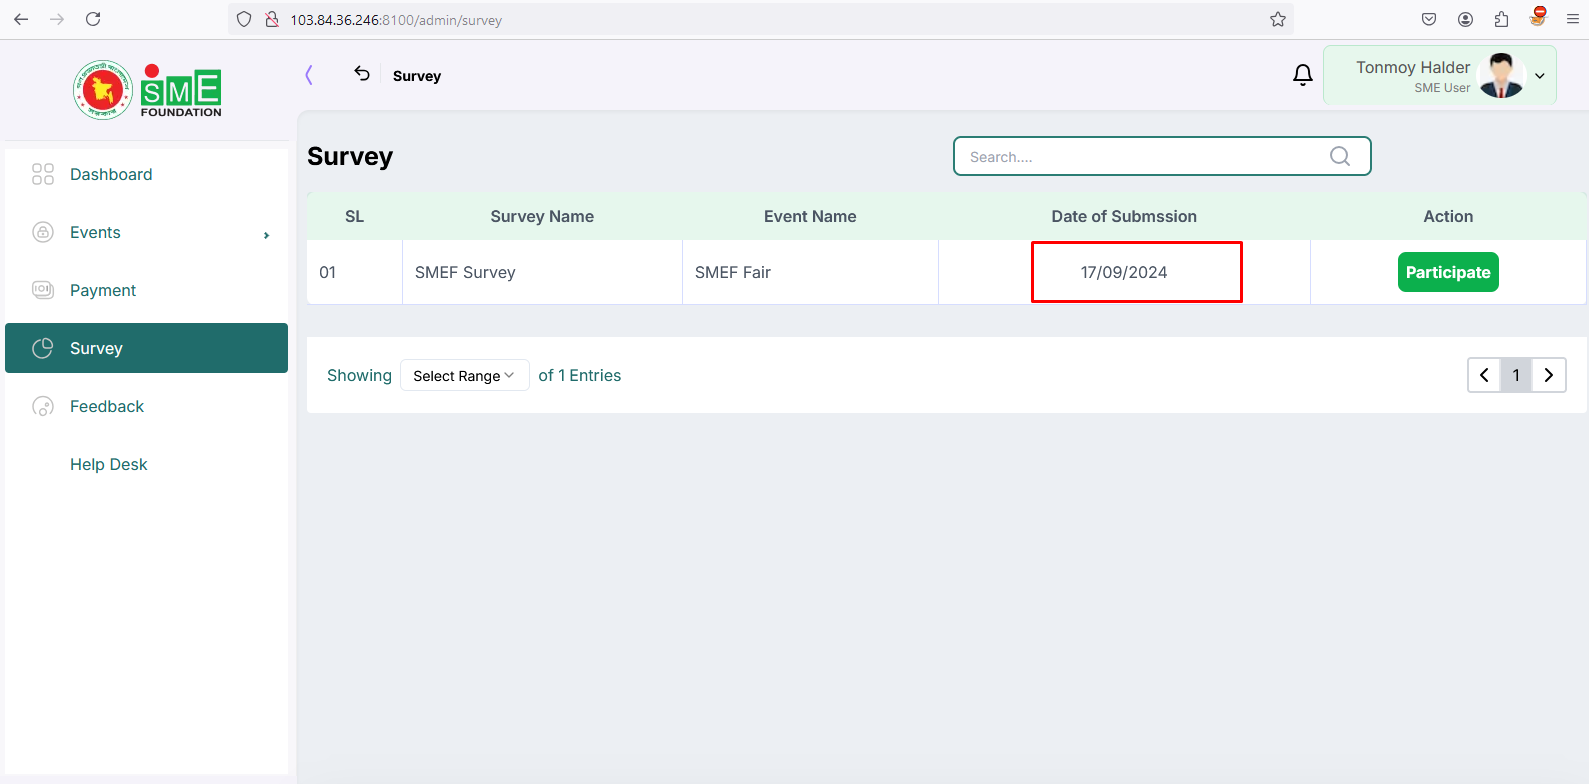The height and width of the screenshot is (784, 1589).
Task: Click the Feedback sidebar icon
Action: [x=43, y=406]
